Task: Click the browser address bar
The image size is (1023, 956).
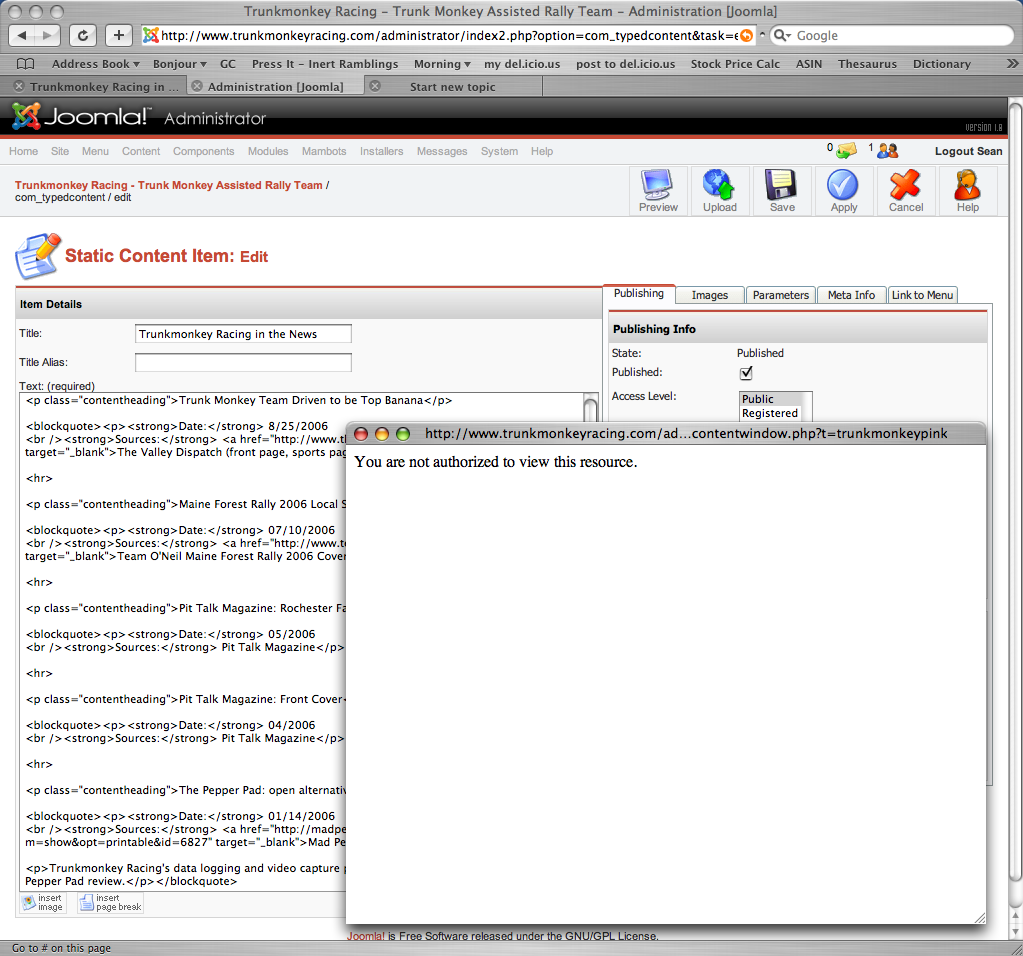Action: point(450,35)
